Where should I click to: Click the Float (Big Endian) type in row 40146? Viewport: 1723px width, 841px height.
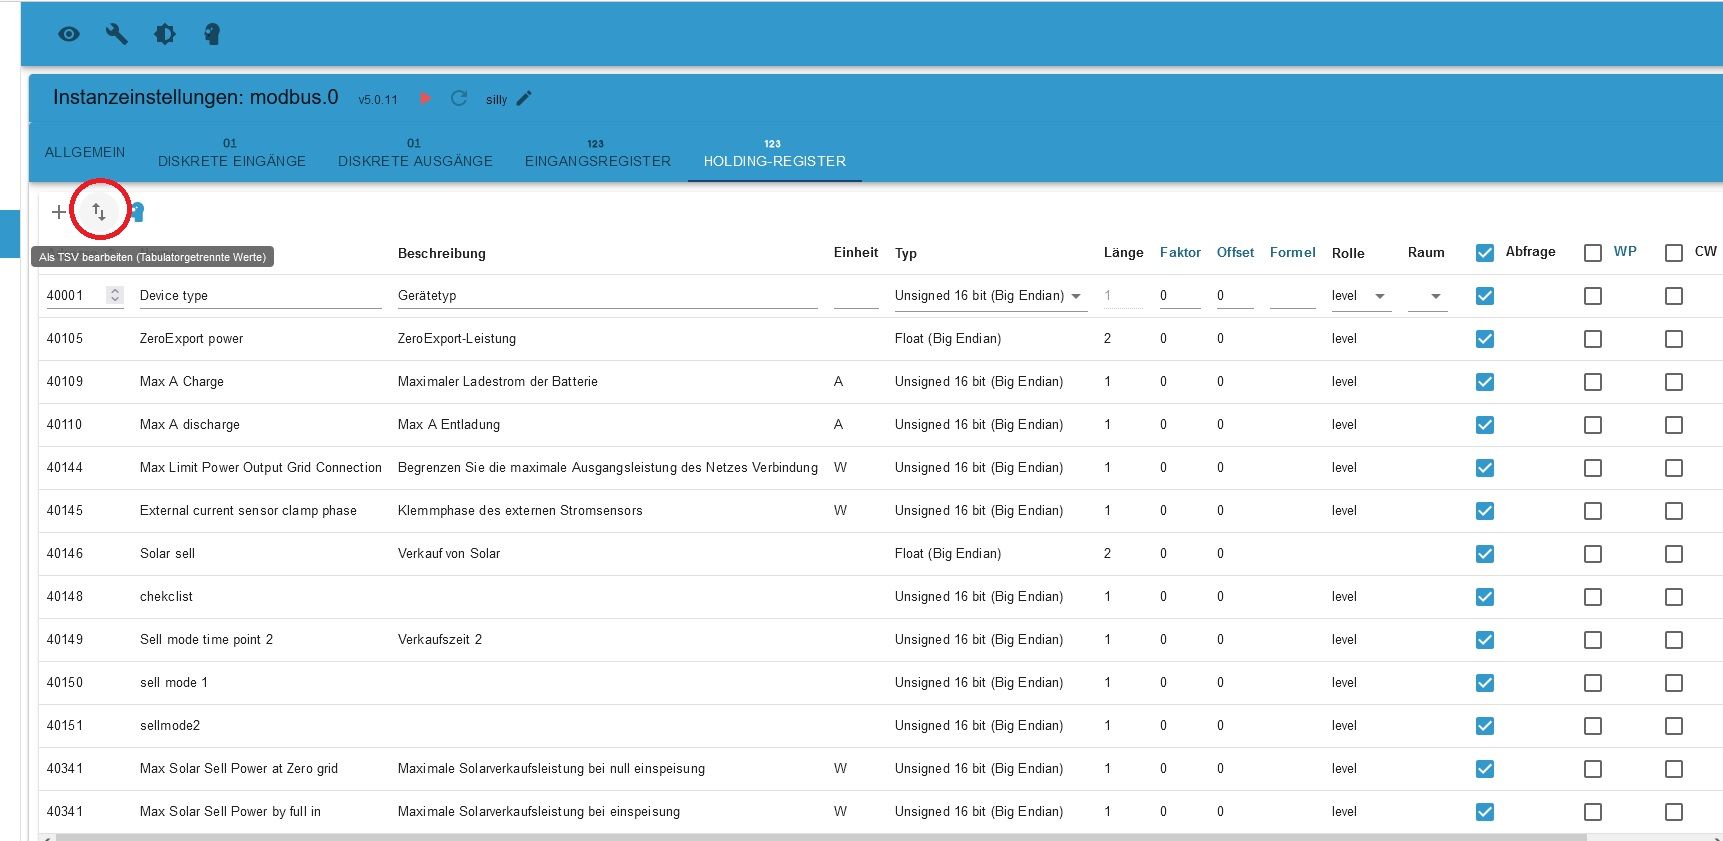point(948,554)
